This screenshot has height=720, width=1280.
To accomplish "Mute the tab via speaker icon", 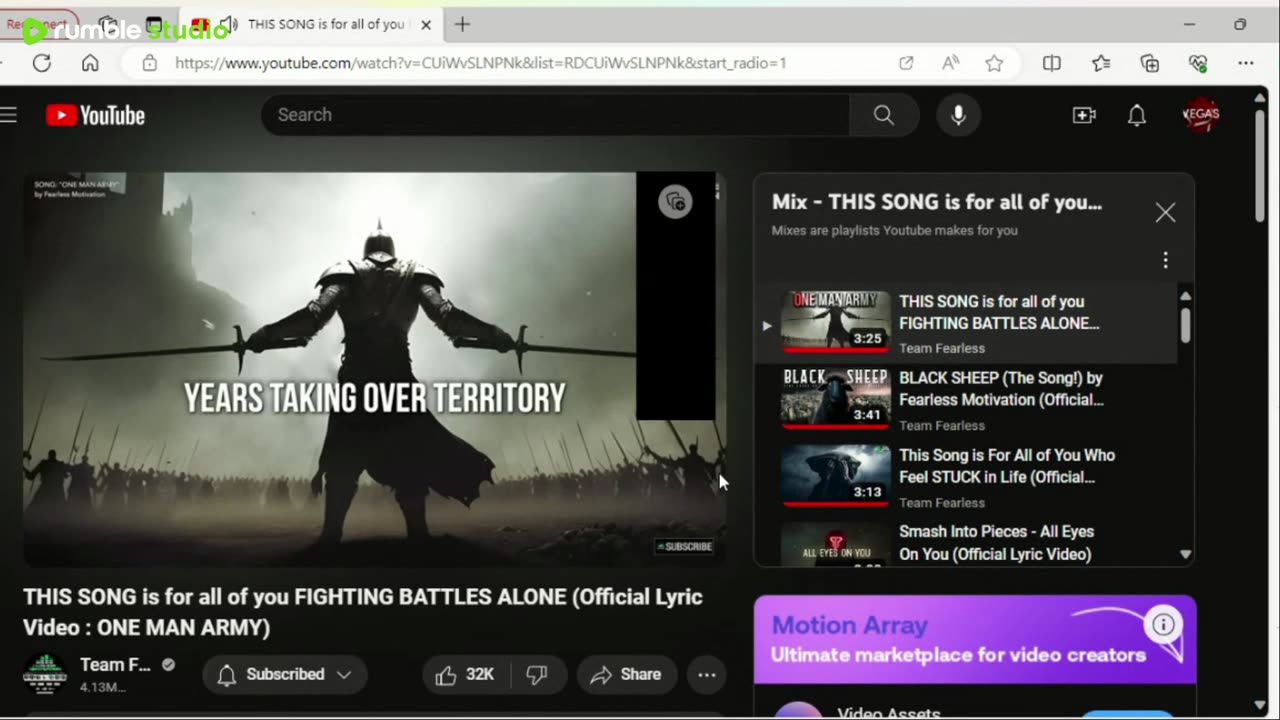I will 229,24.
